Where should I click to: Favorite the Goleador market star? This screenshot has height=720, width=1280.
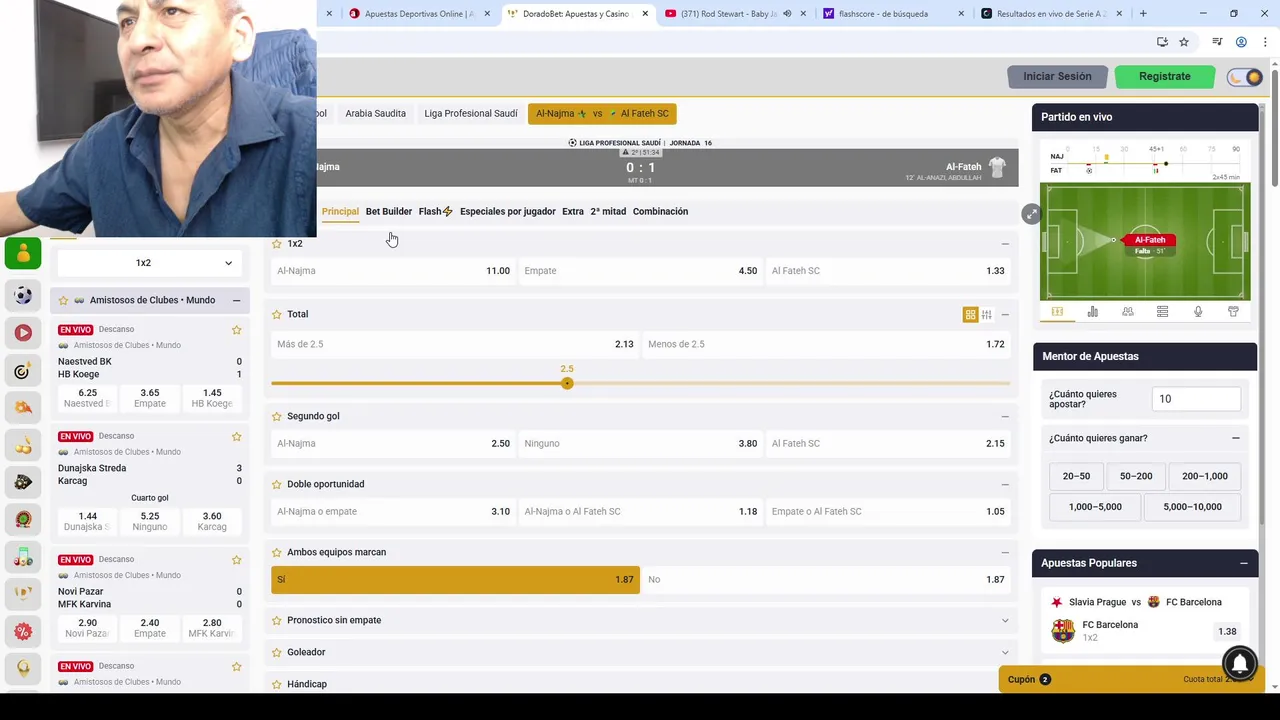[x=277, y=652]
